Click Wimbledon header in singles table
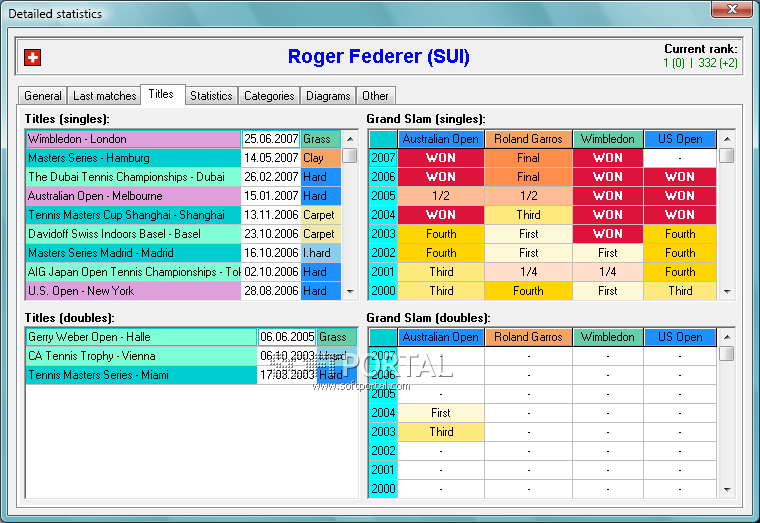Screen dimensions: 760x523 pyautogui.click(x=608, y=139)
